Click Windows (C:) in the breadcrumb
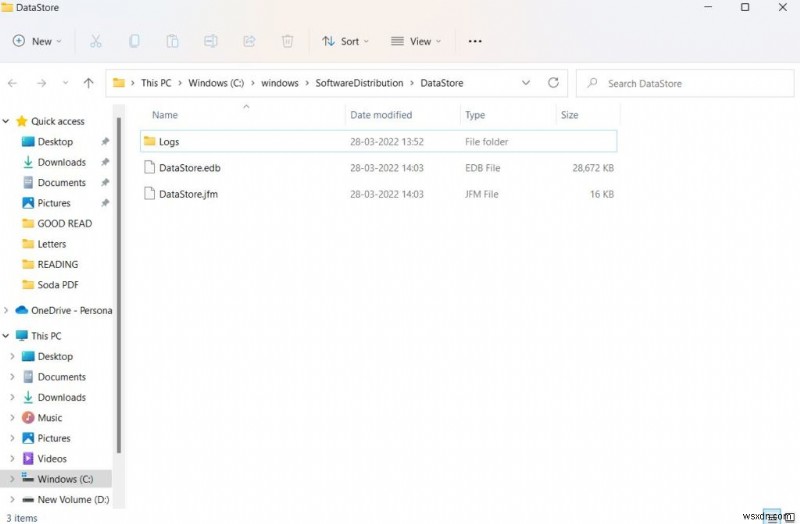Screen dimensions: 800x524 pos(216,83)
